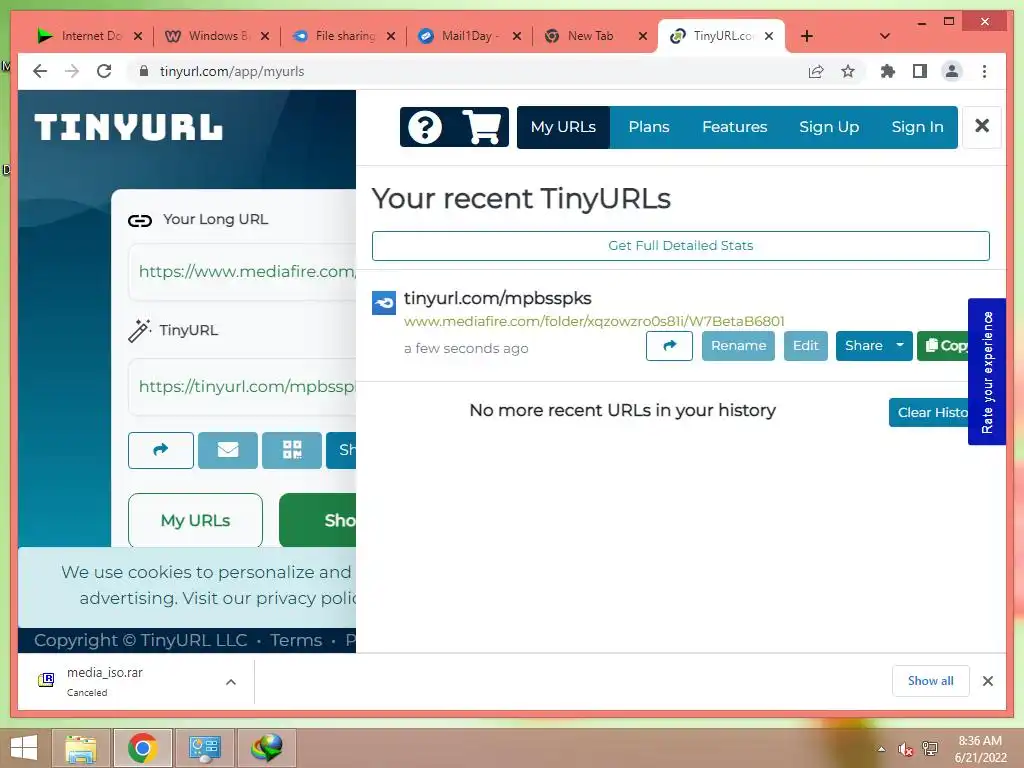Open the Terms link in the footer
The image size is (1024, 768).
coord(296,641)
